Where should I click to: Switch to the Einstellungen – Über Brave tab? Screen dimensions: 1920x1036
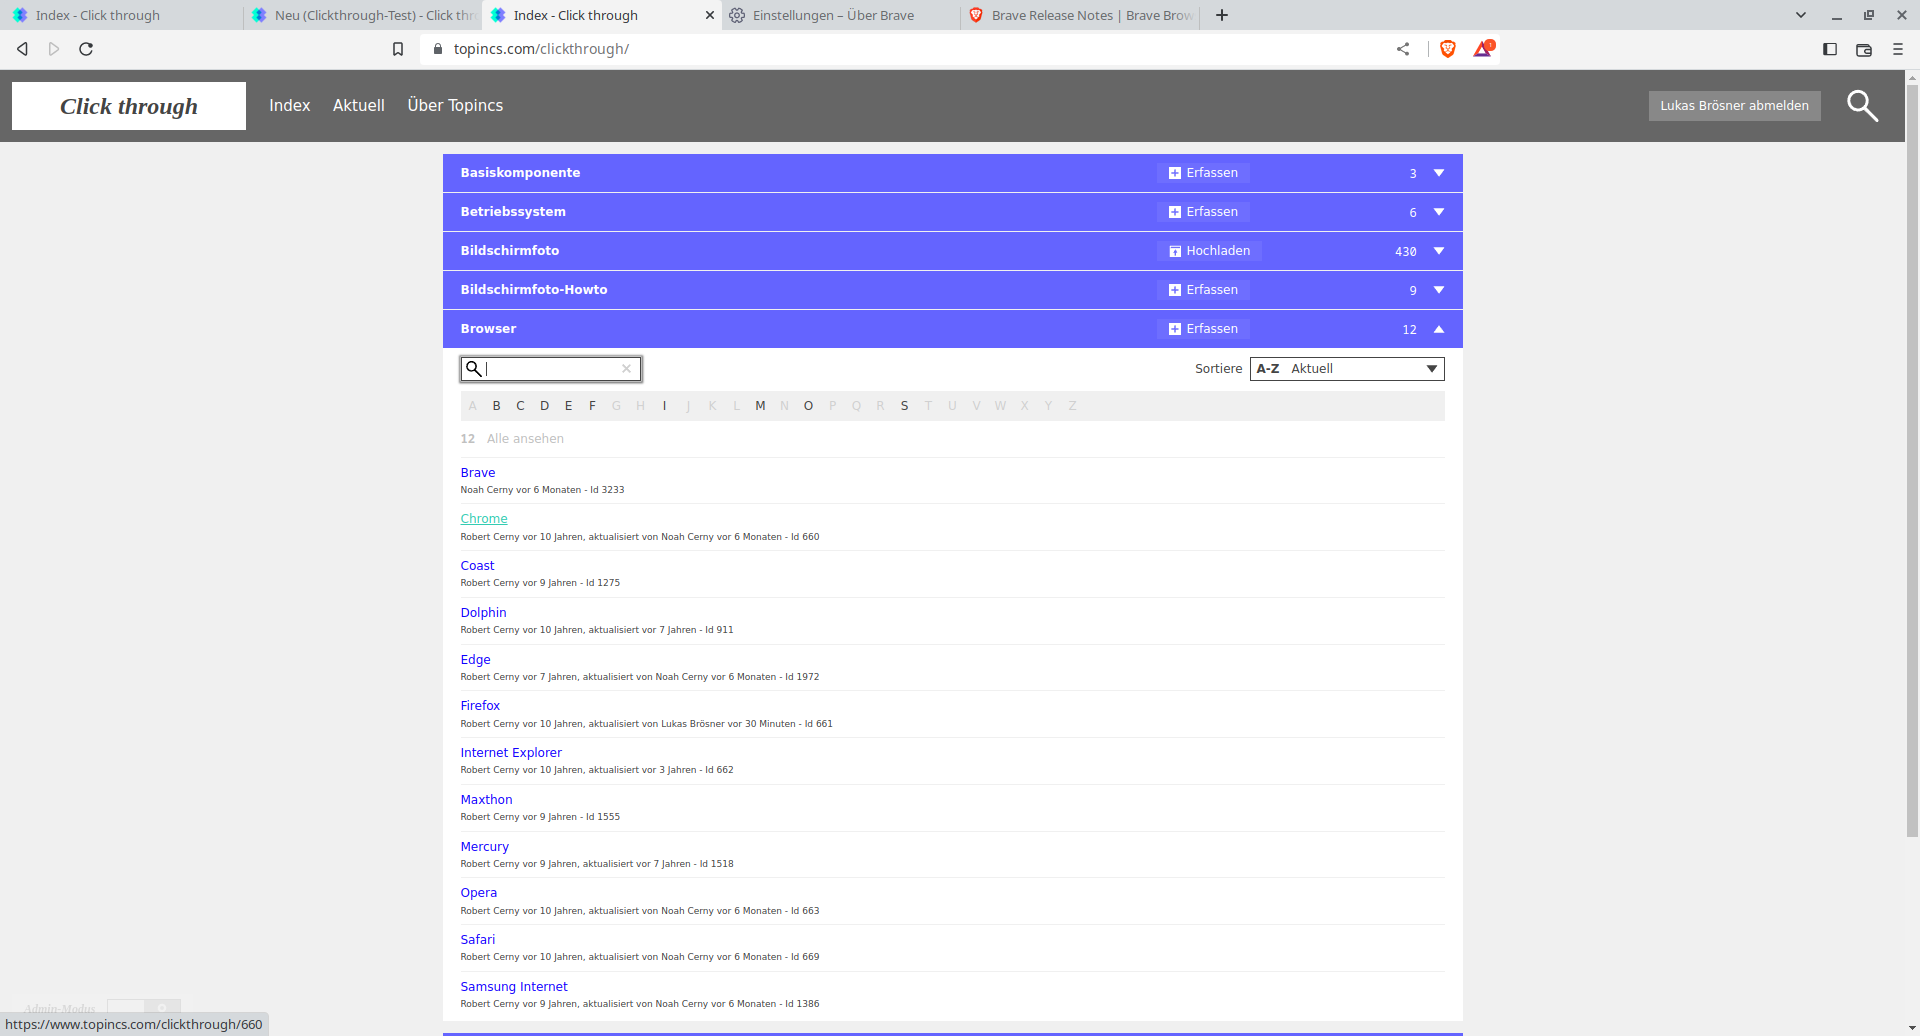coord(833,15)
